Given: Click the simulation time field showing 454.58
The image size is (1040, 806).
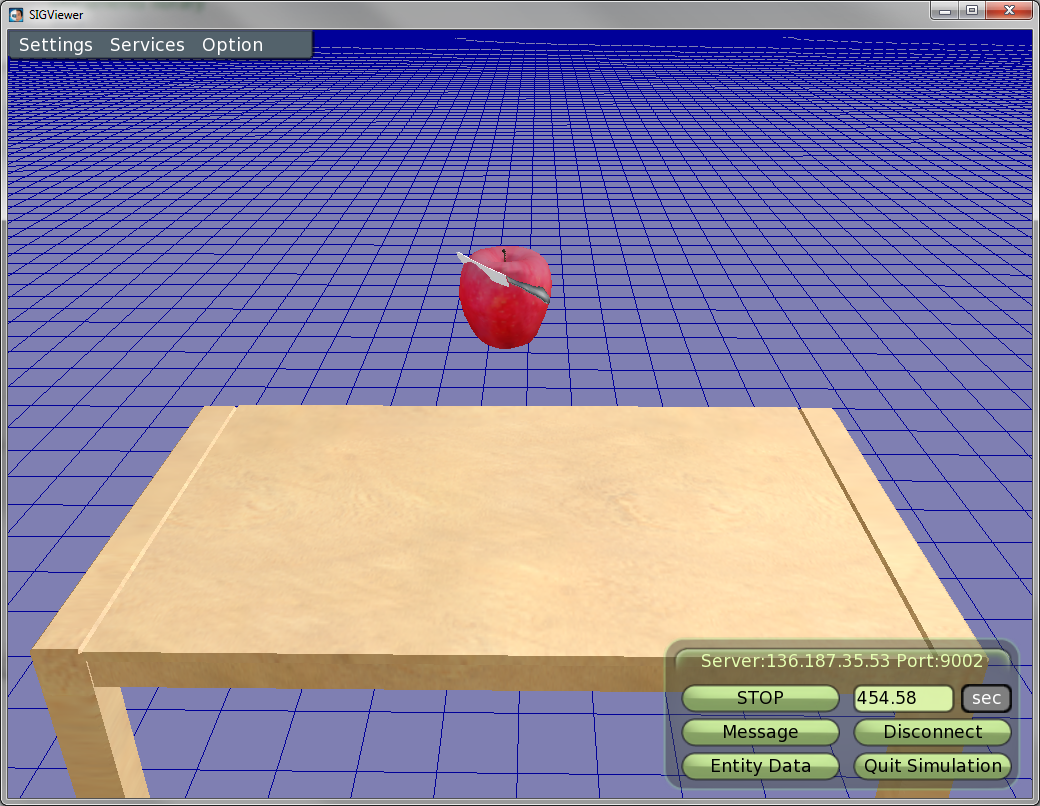Looking at the screenshot, I should click(x=902, y=698).
